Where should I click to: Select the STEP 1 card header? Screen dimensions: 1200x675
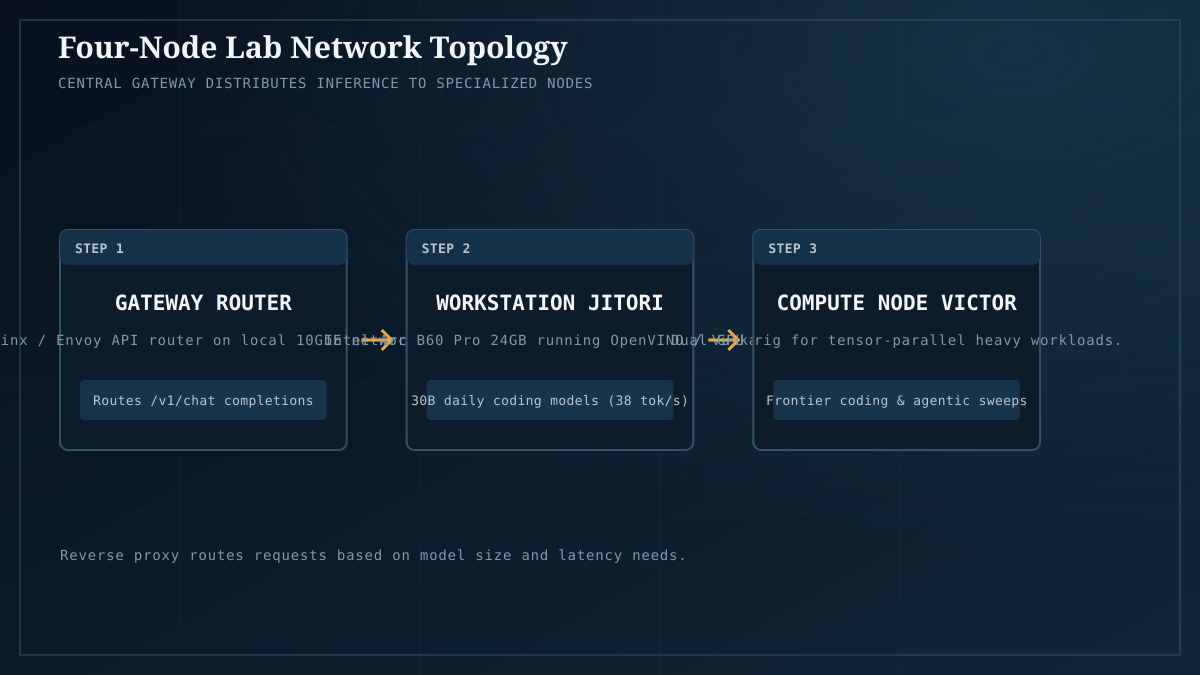click(x=203, y=248)
